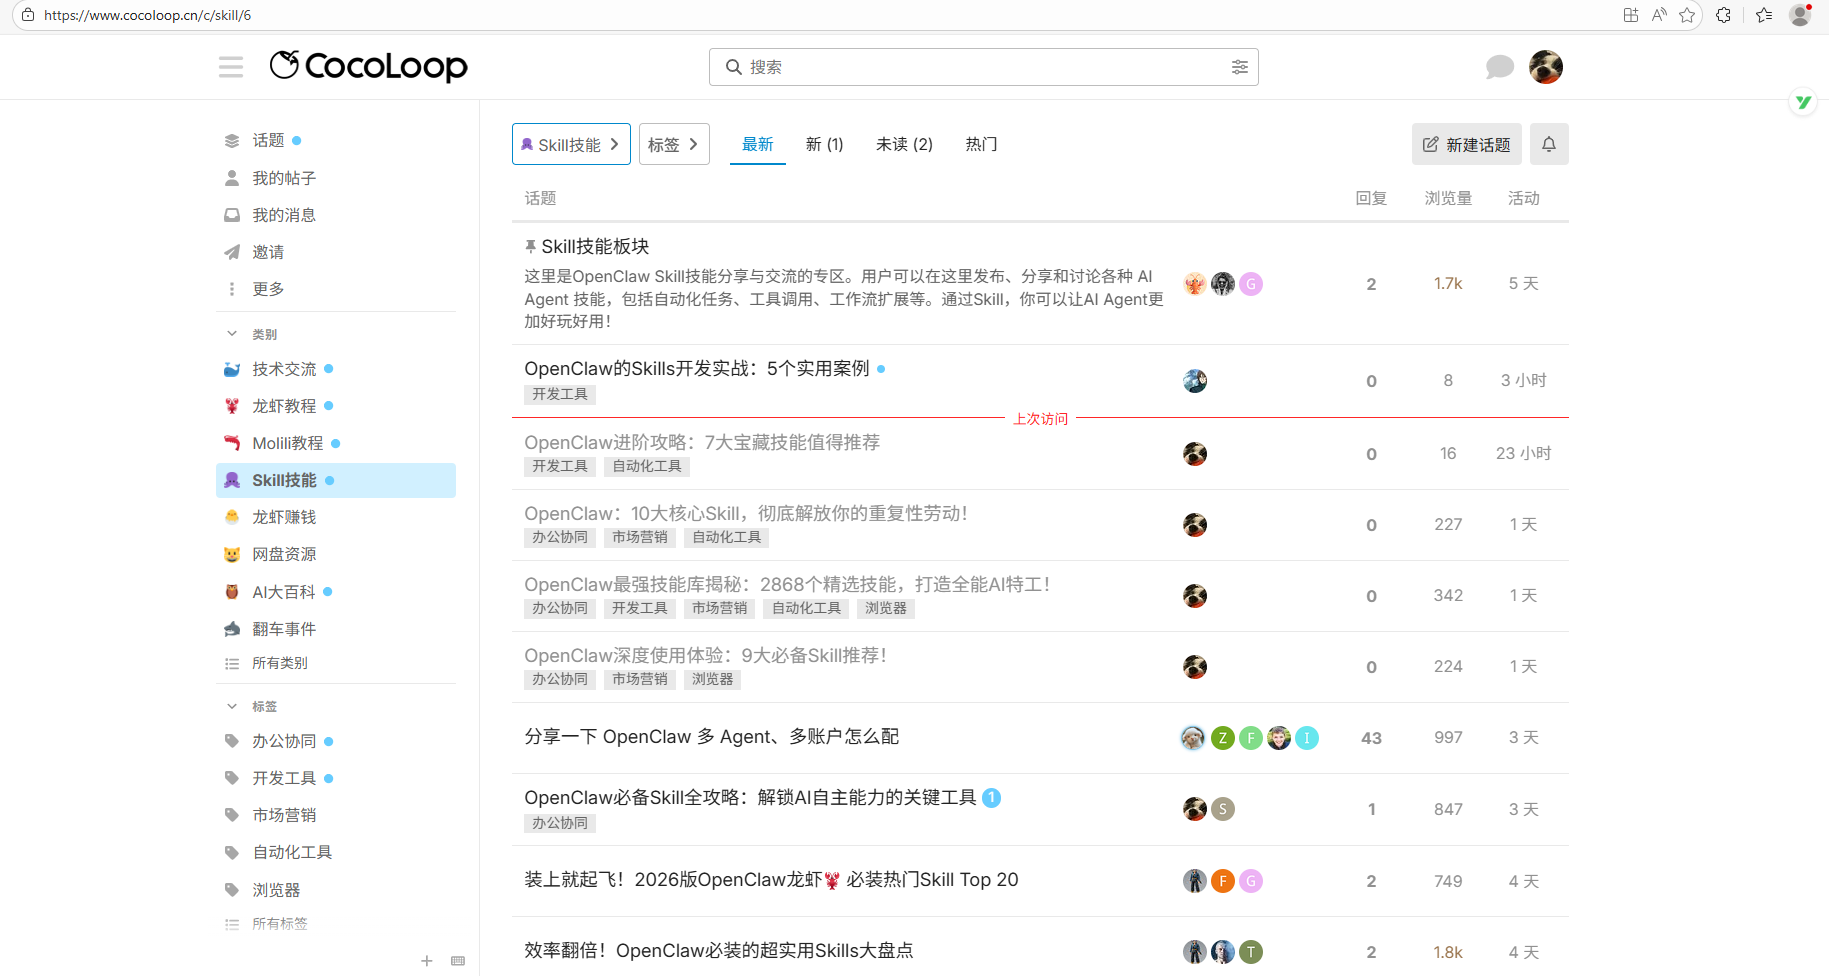The image size is (1829, 976).
Task: Switch to the 最新 tab
Action: (x=757, y=144)
